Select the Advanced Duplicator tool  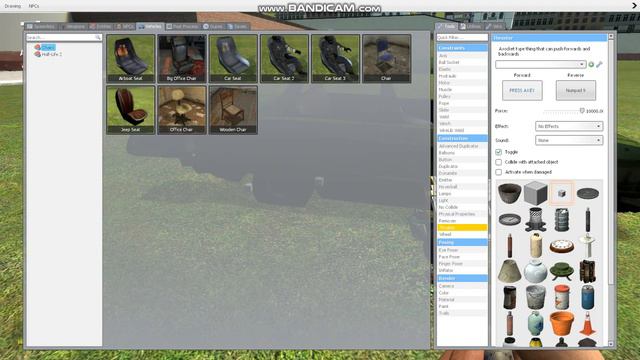point(462,146)
